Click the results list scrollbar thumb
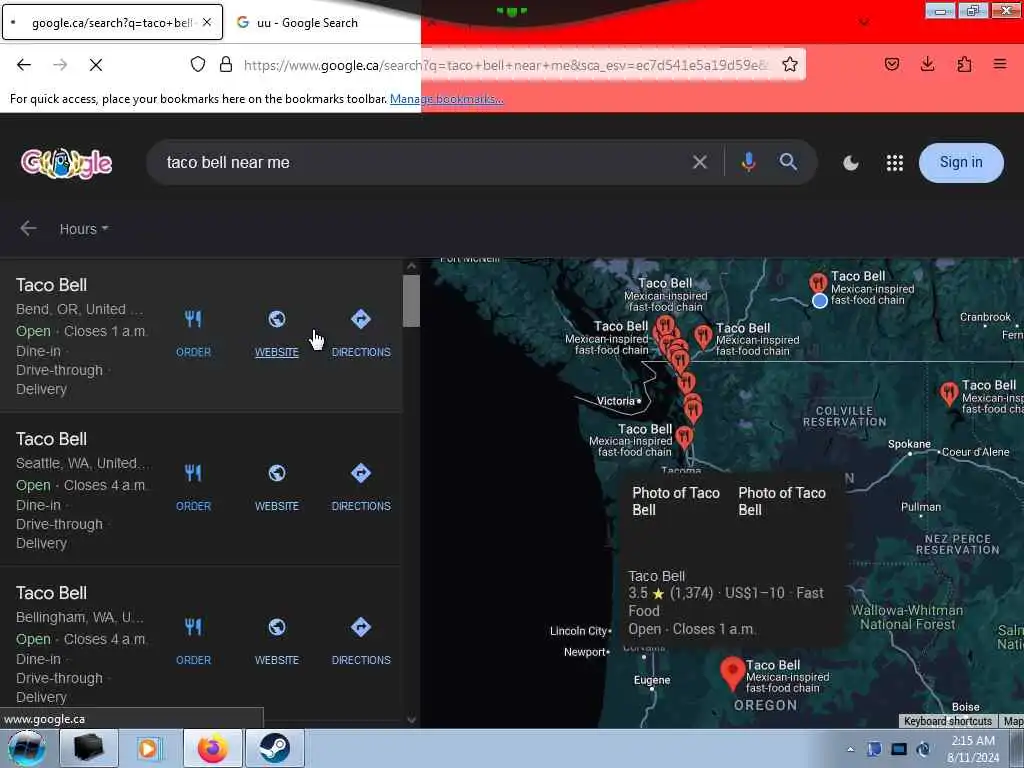The width and height of the screenshot is (1024, 768). point(411,301)
